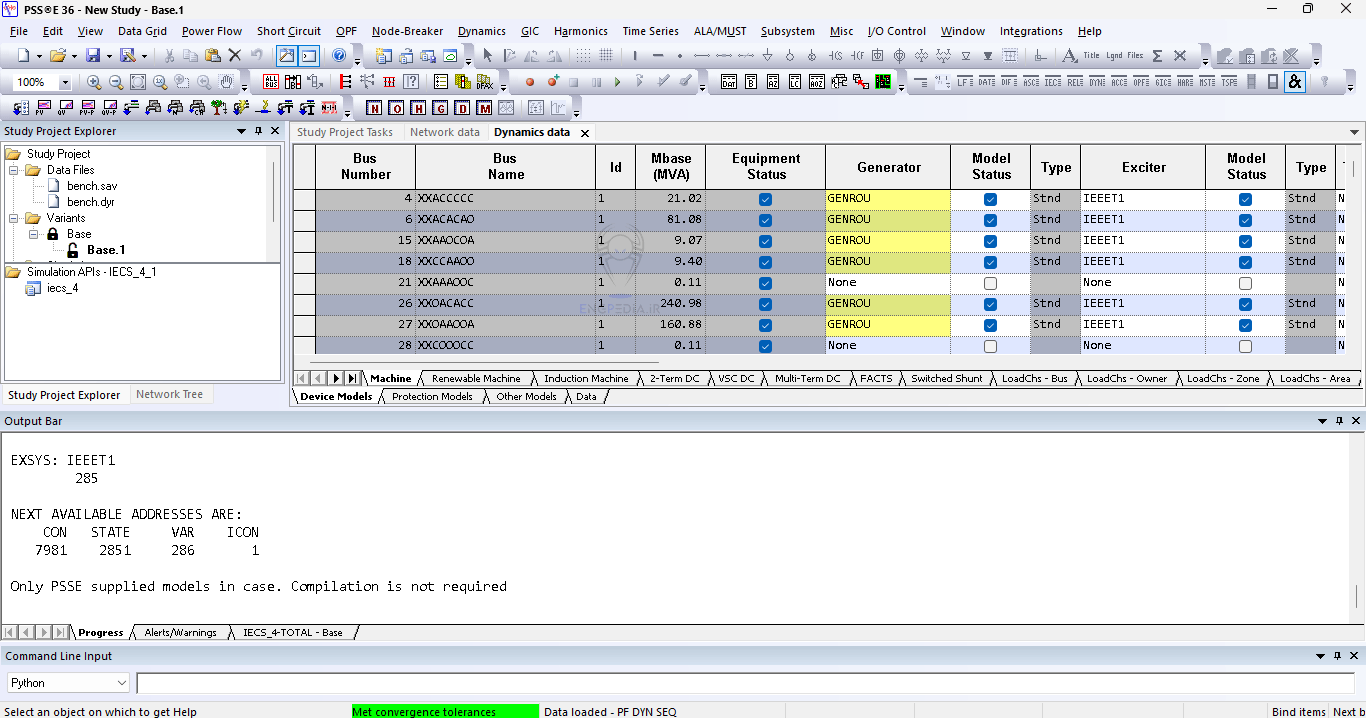The height and width of the screenshot is (718, 1366).
Task: Select bench.sav in the project tree
Action: [x=92, y=186]
